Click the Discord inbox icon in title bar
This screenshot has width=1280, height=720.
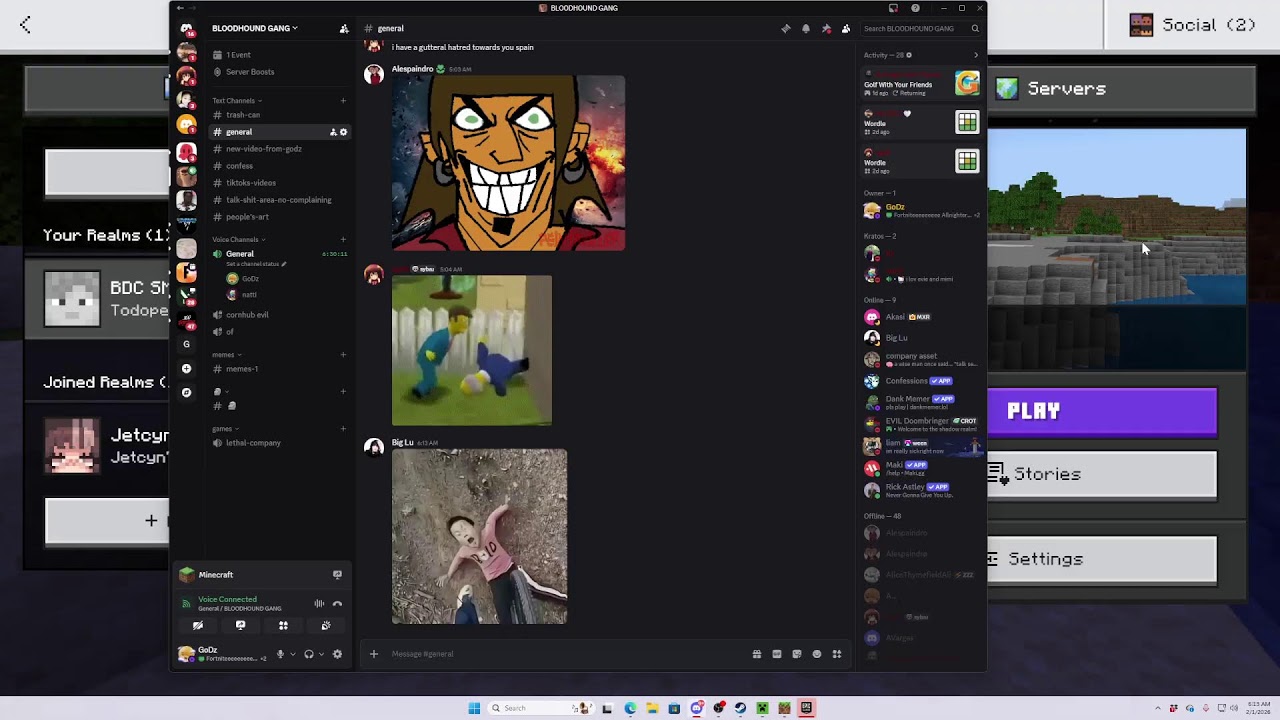(893, 8)
